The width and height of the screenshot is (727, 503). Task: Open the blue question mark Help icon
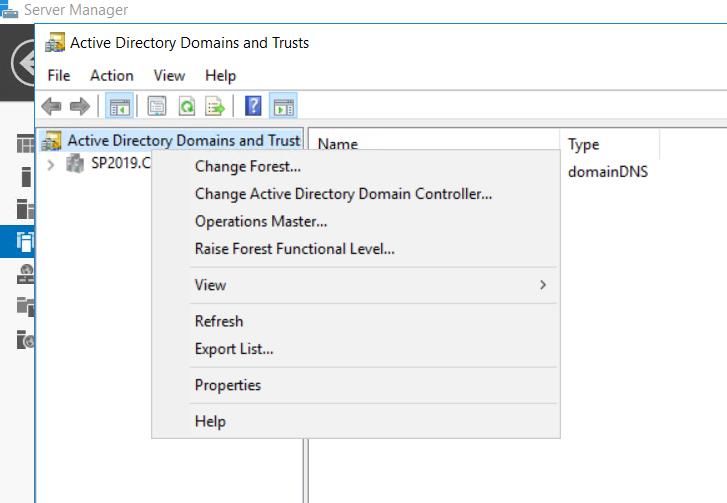click(253, 106)
